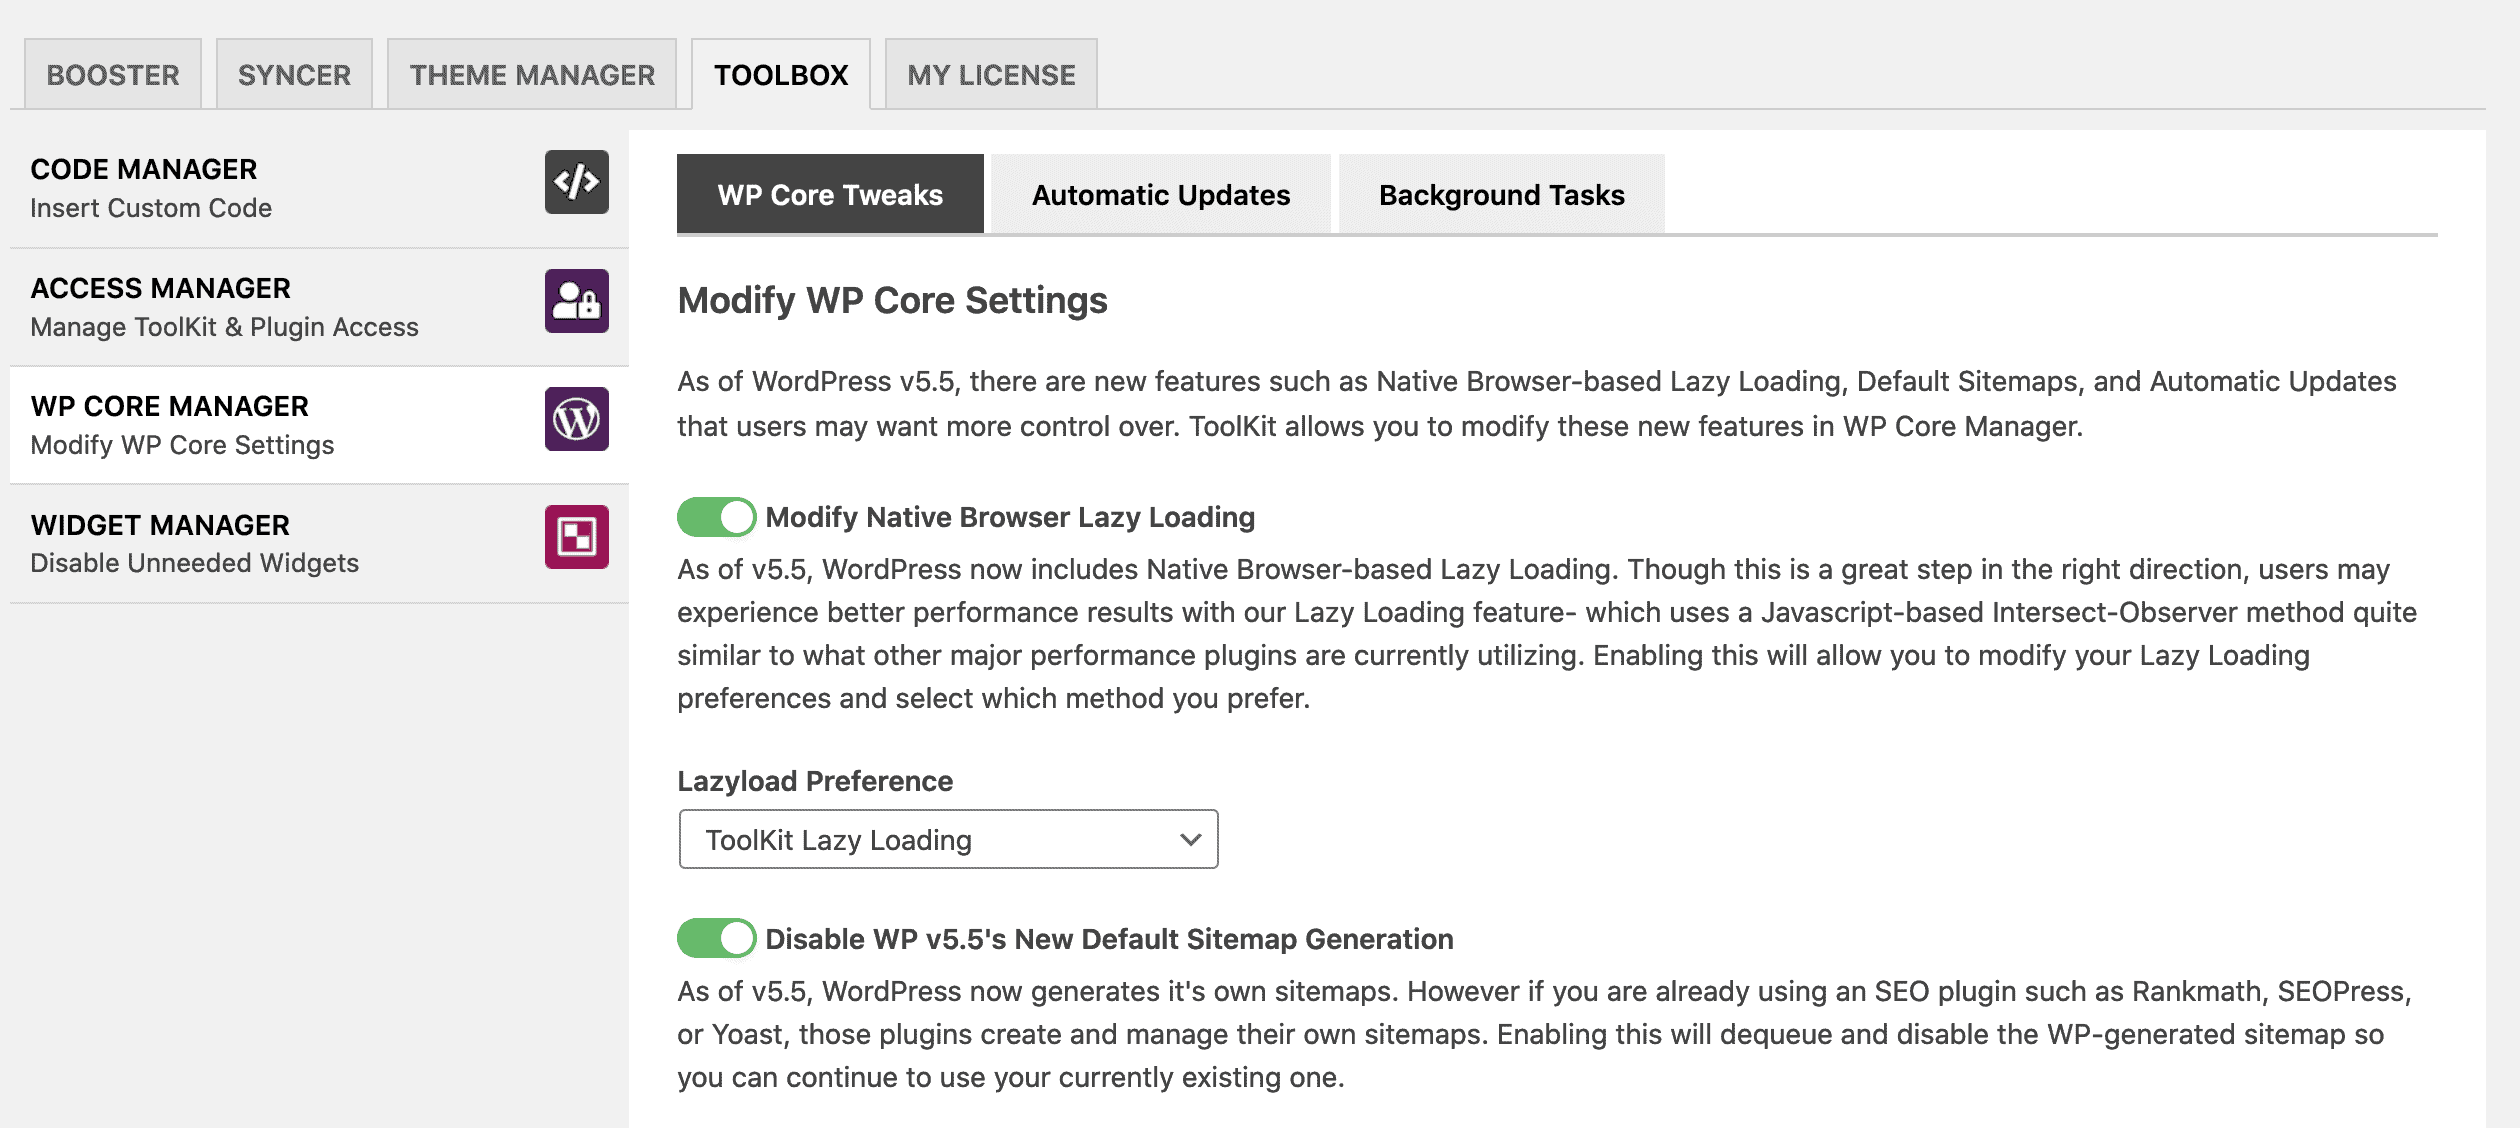Click the Access Manager user-lock icon

click(x=577, y=301)
